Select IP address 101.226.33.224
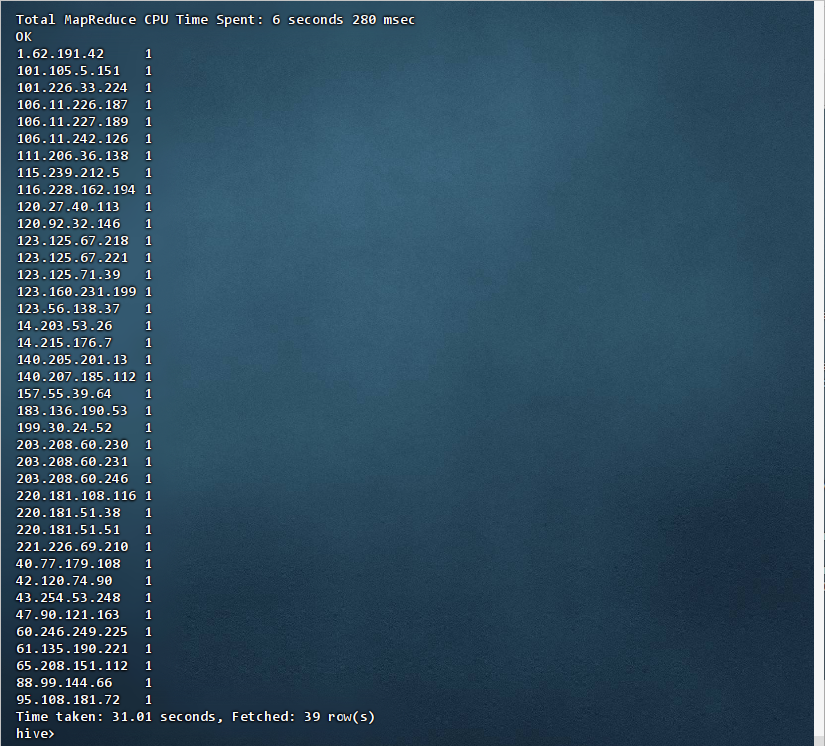Viewport: 825px width, 746px height. (72, 87)
